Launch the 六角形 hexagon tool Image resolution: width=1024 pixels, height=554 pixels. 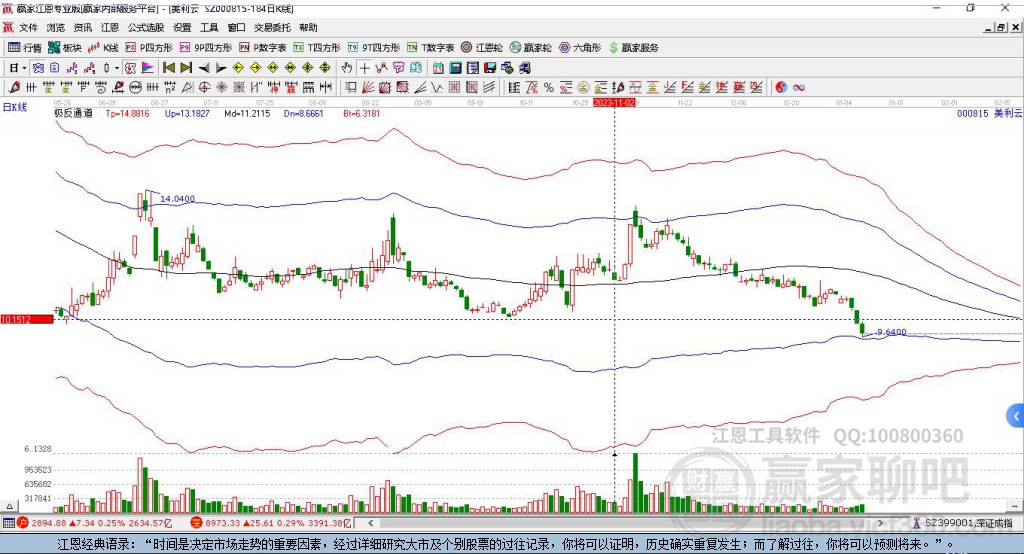click(x=580, y=47)
